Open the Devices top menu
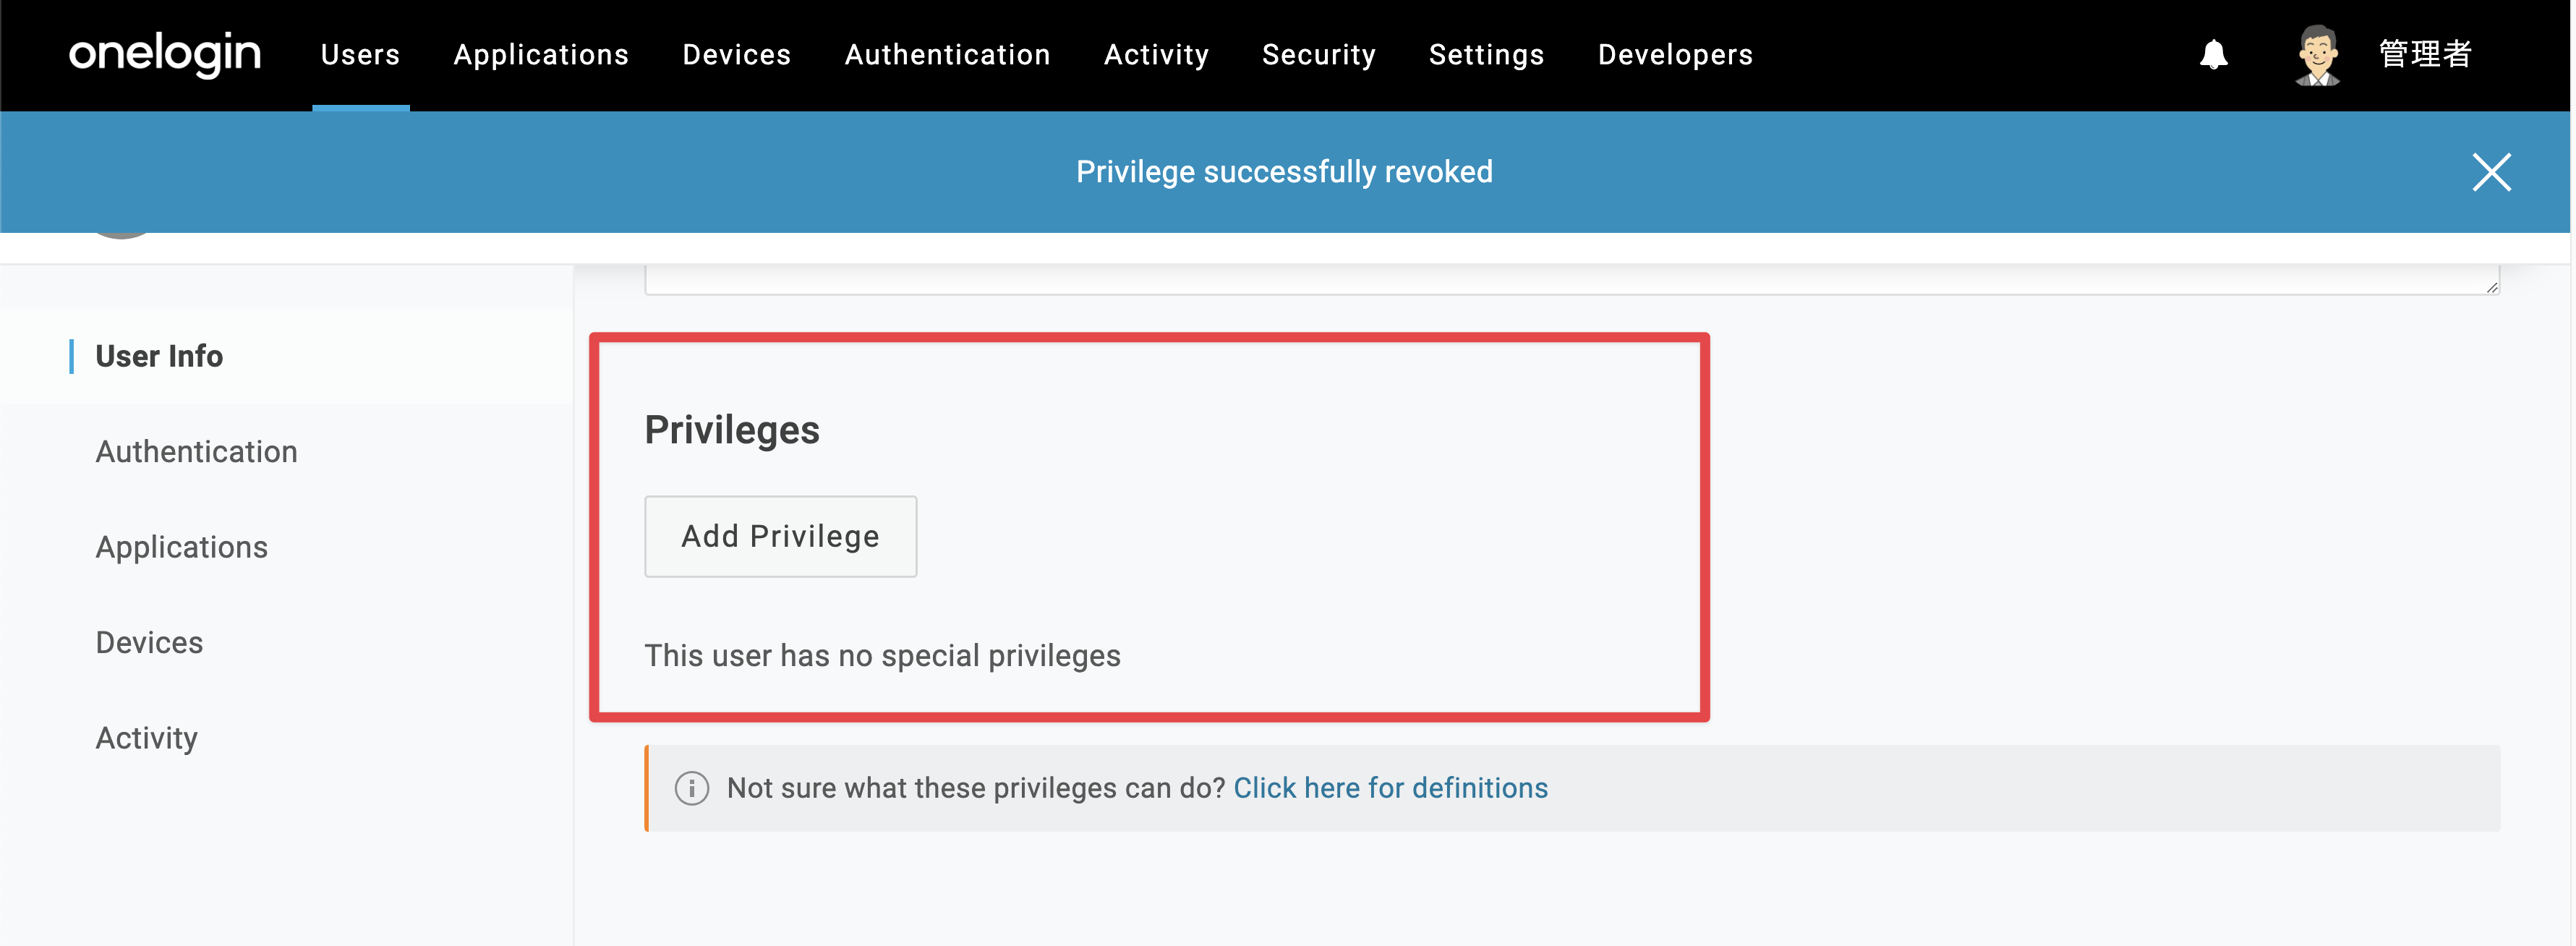 tap(737, 55)
